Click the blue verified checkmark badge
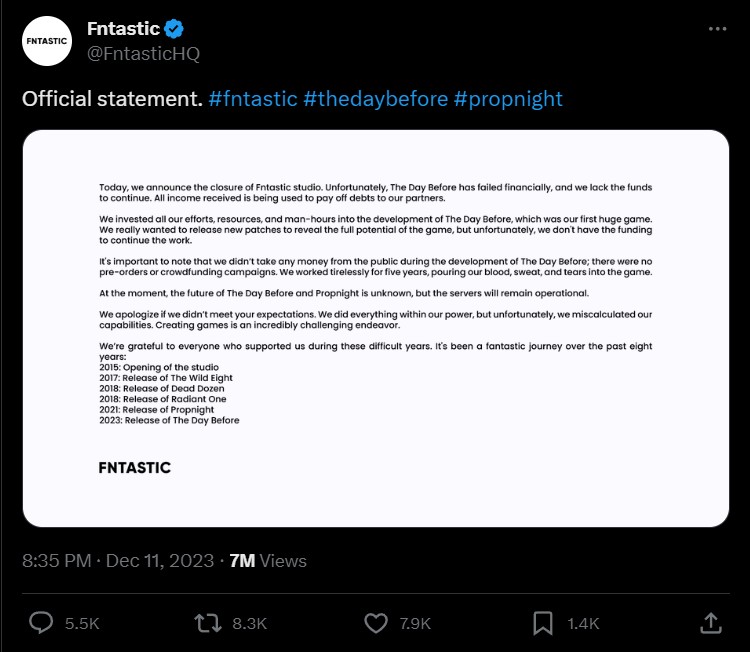 174,29
